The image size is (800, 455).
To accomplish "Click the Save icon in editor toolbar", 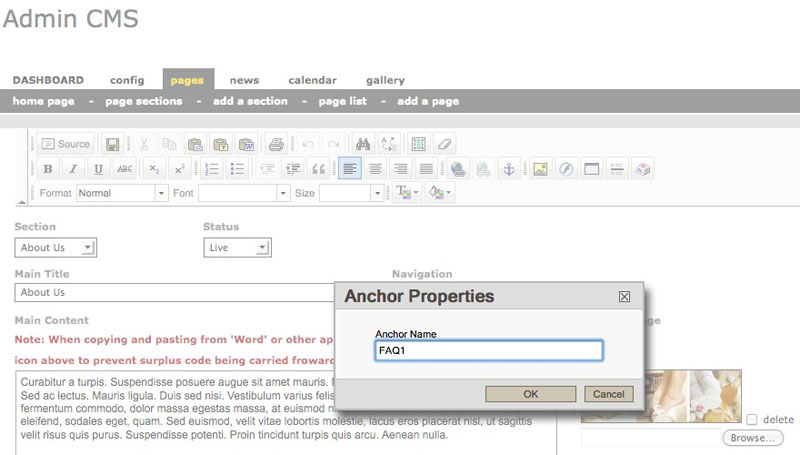I will (x=113, y=144).
